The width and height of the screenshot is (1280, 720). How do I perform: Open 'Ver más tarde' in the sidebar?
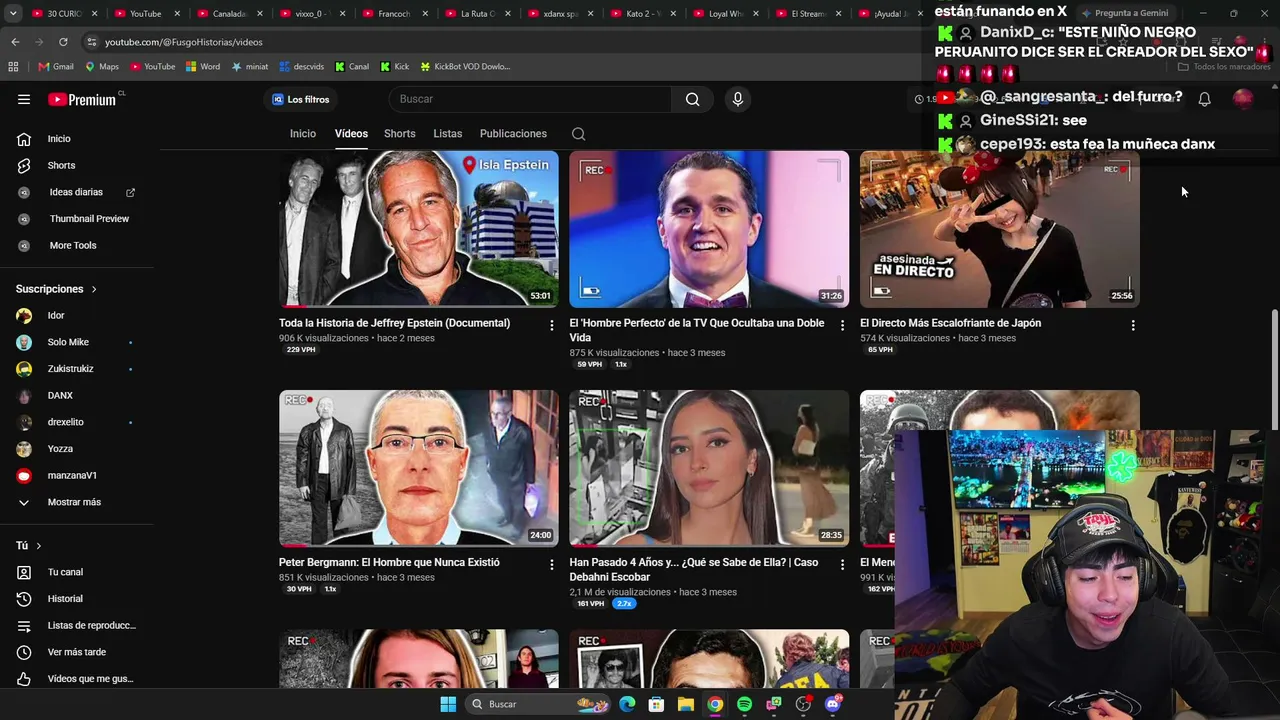pos(77,652)
